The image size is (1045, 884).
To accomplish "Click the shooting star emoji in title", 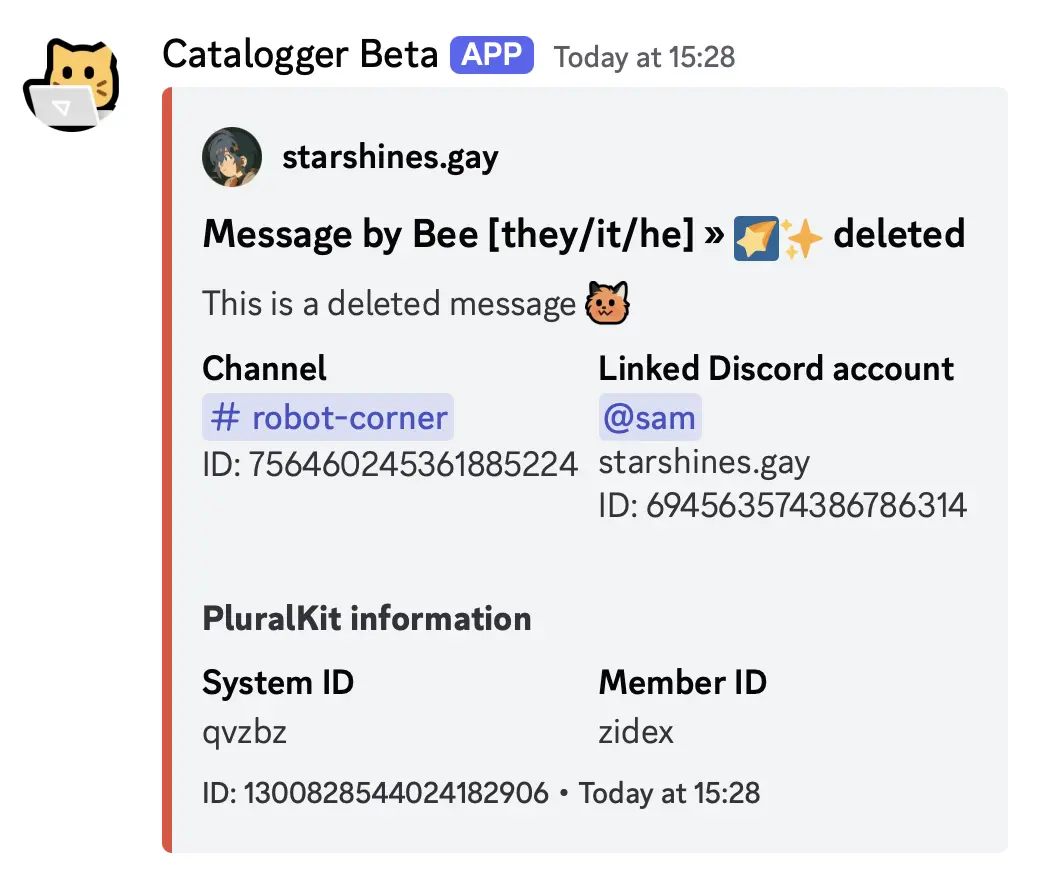I will 750,238.
